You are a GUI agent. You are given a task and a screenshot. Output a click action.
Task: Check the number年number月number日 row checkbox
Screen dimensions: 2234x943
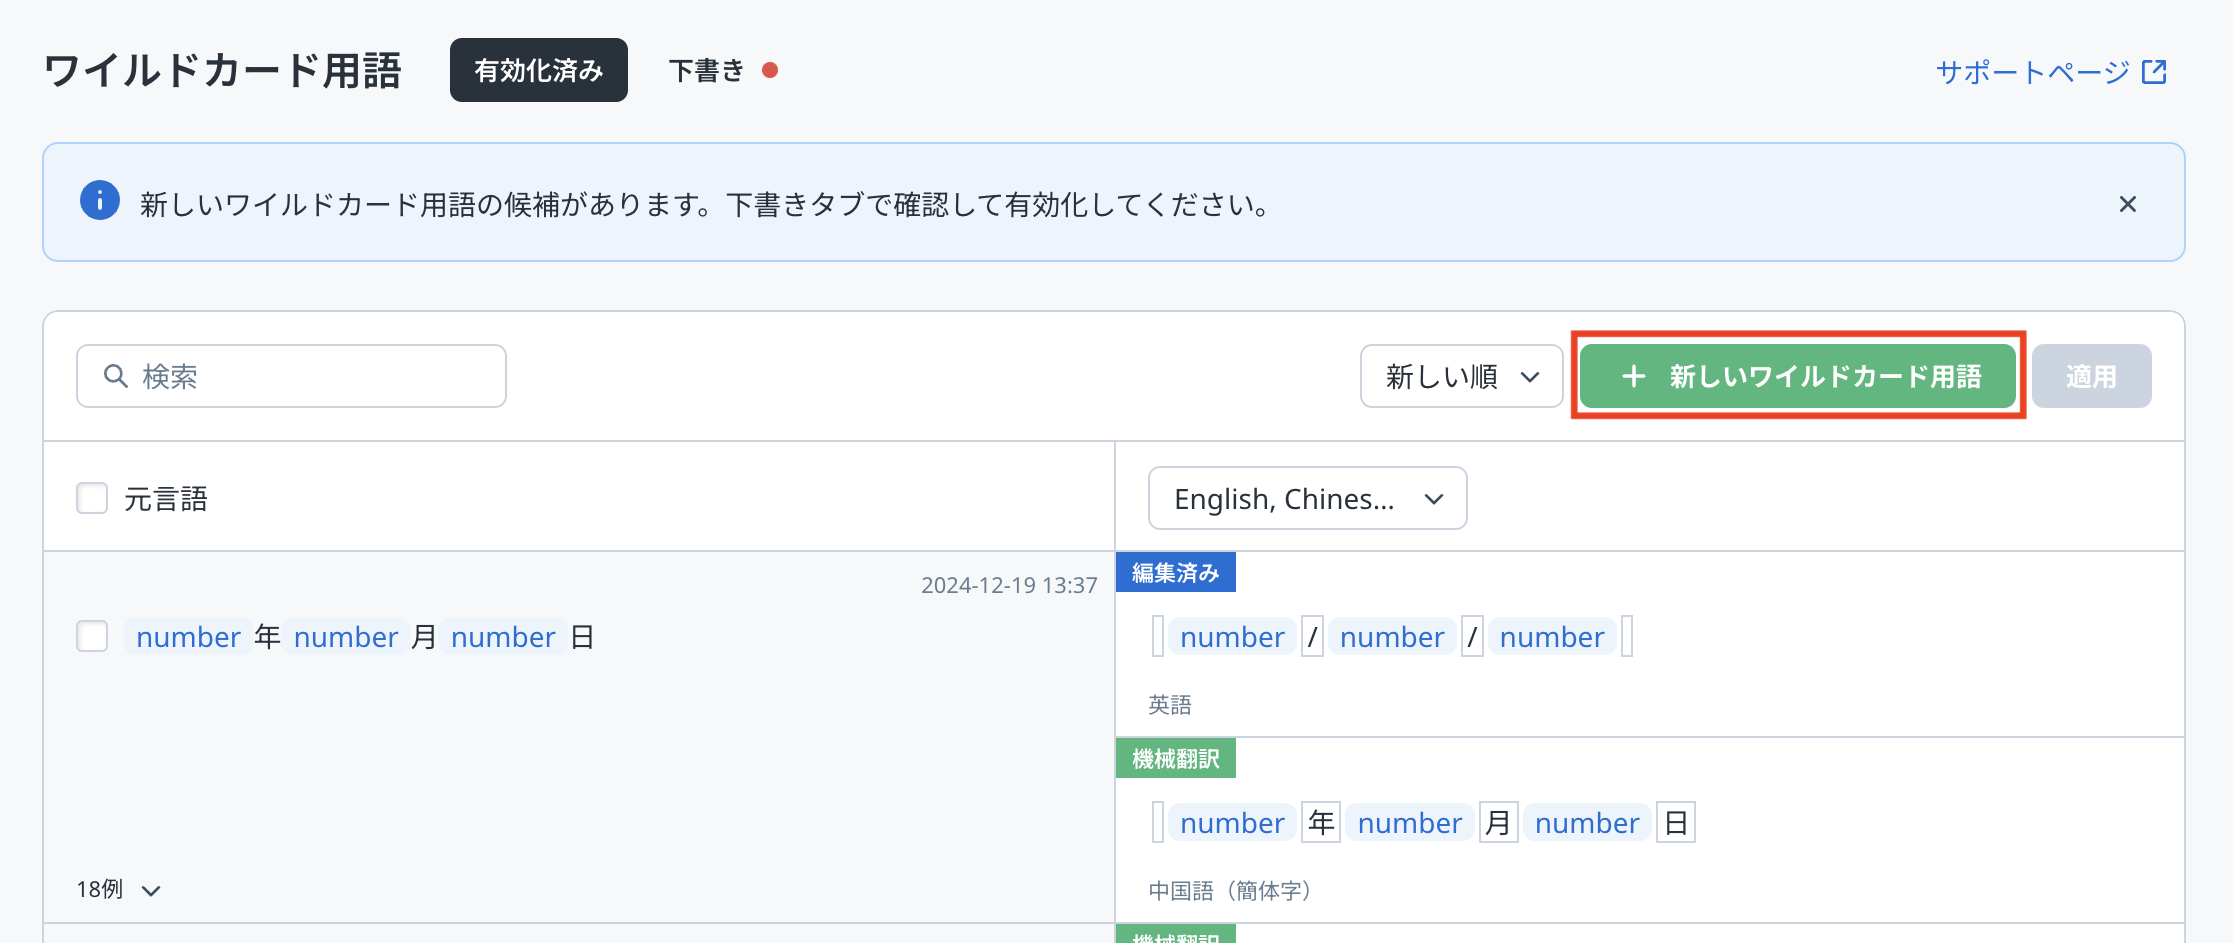click(x=92, y=636)
